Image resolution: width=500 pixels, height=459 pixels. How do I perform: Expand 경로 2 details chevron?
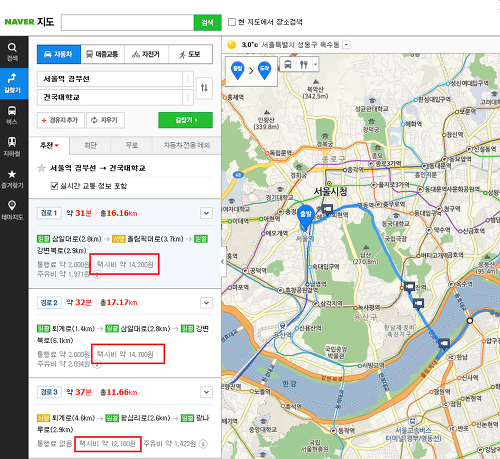tap(206, 303)
